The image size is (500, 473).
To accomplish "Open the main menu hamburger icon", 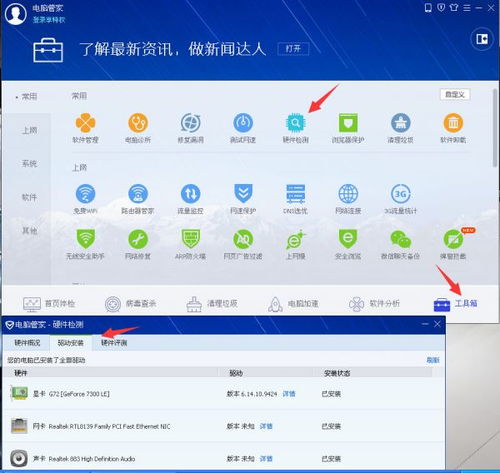I will pos(467,8).
